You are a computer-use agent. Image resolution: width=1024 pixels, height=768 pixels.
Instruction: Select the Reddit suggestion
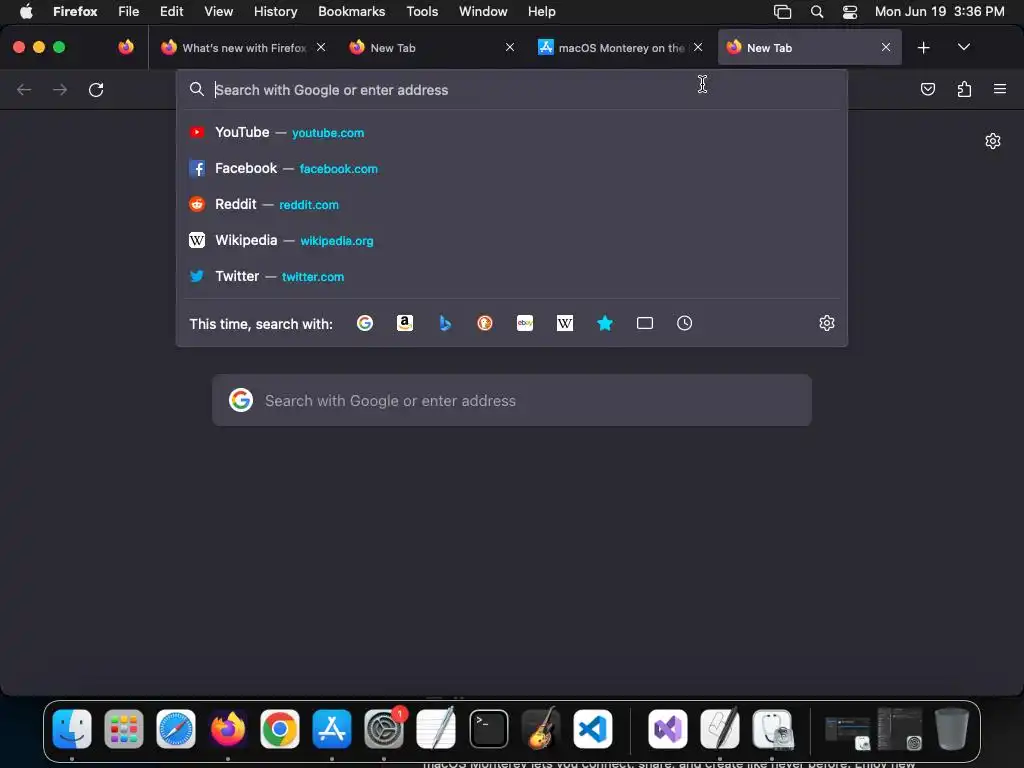tap(512, 204)
